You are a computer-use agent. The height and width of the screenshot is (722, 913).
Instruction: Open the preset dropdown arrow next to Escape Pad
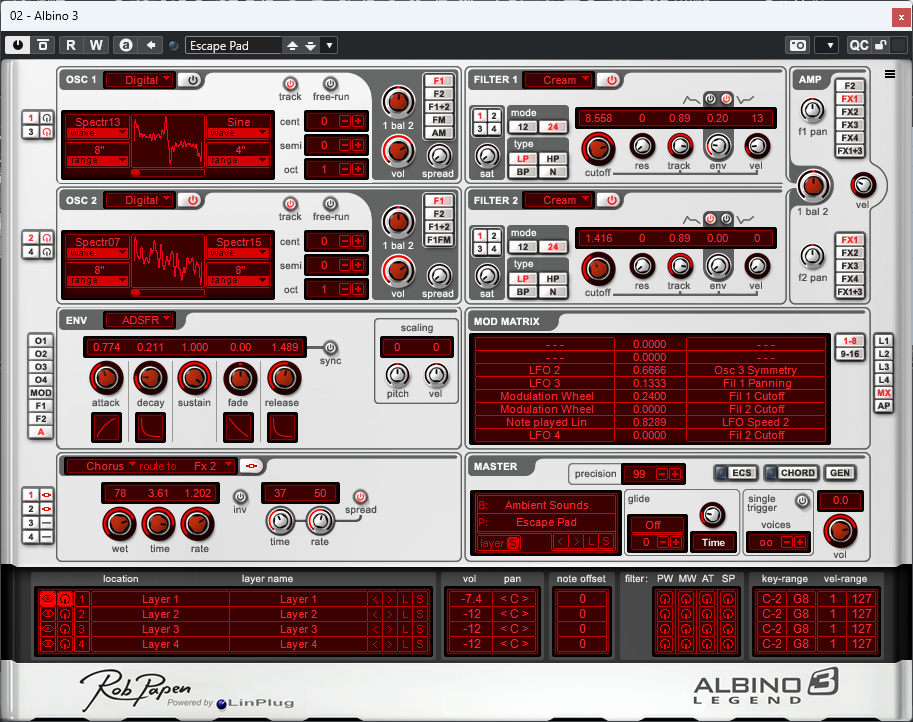click(x=330, y=45)
